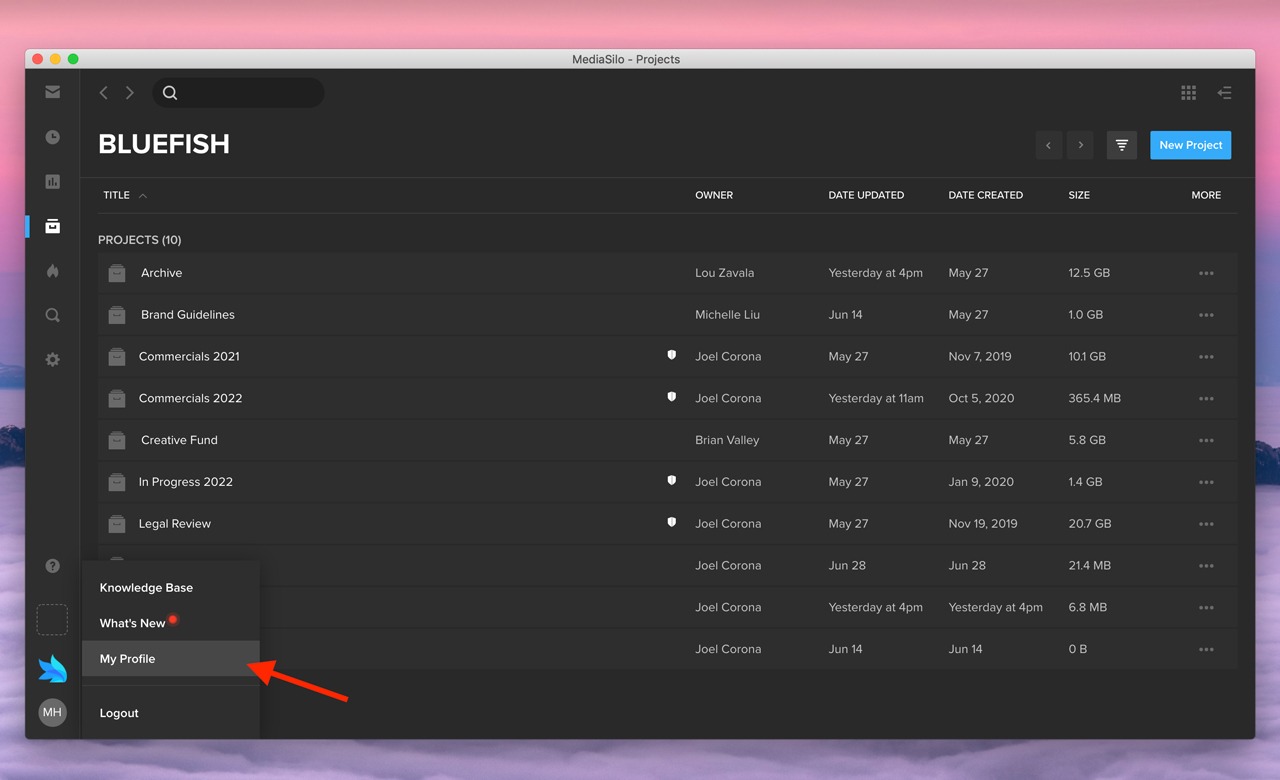Open the Commercials 2022 project

(x=190, y=399)
